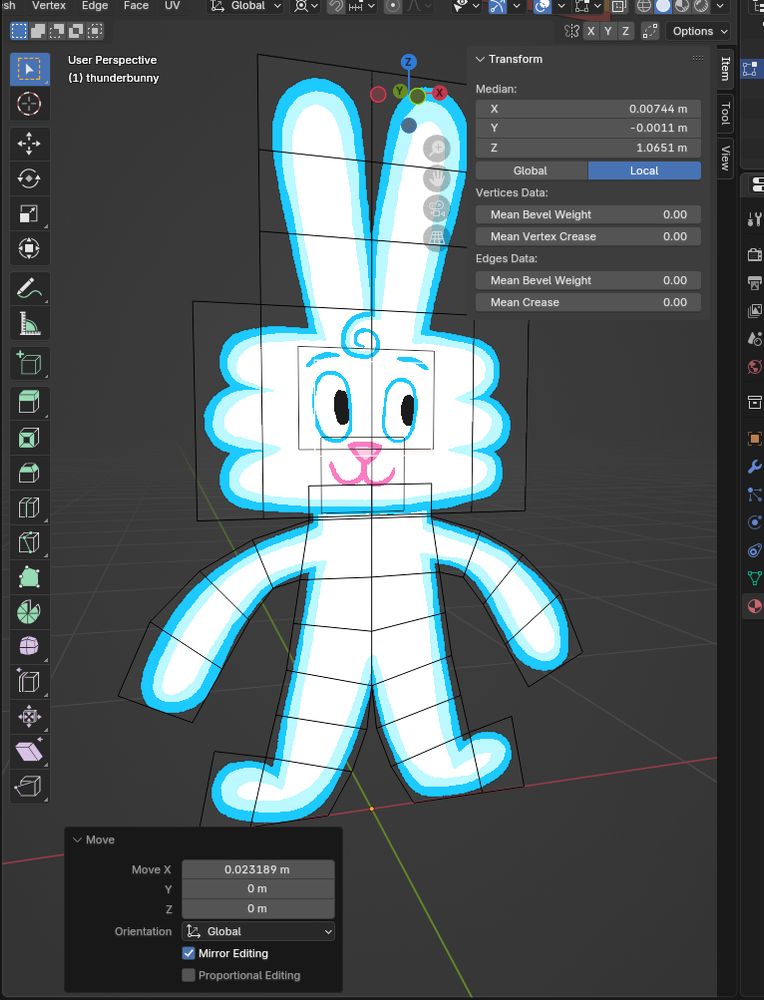Switch to rendered viewport shading

pos(700,6)
